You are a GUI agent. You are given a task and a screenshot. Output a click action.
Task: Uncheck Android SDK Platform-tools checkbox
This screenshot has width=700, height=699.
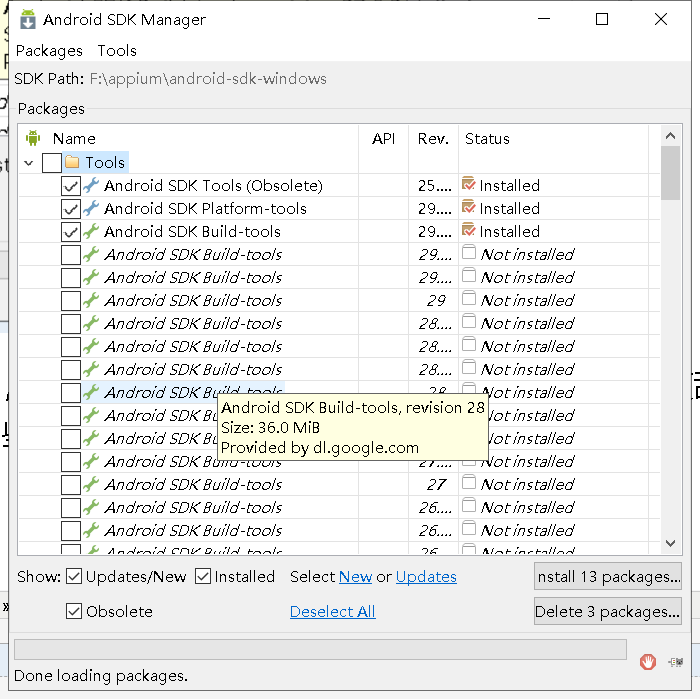tap(71, 209)
